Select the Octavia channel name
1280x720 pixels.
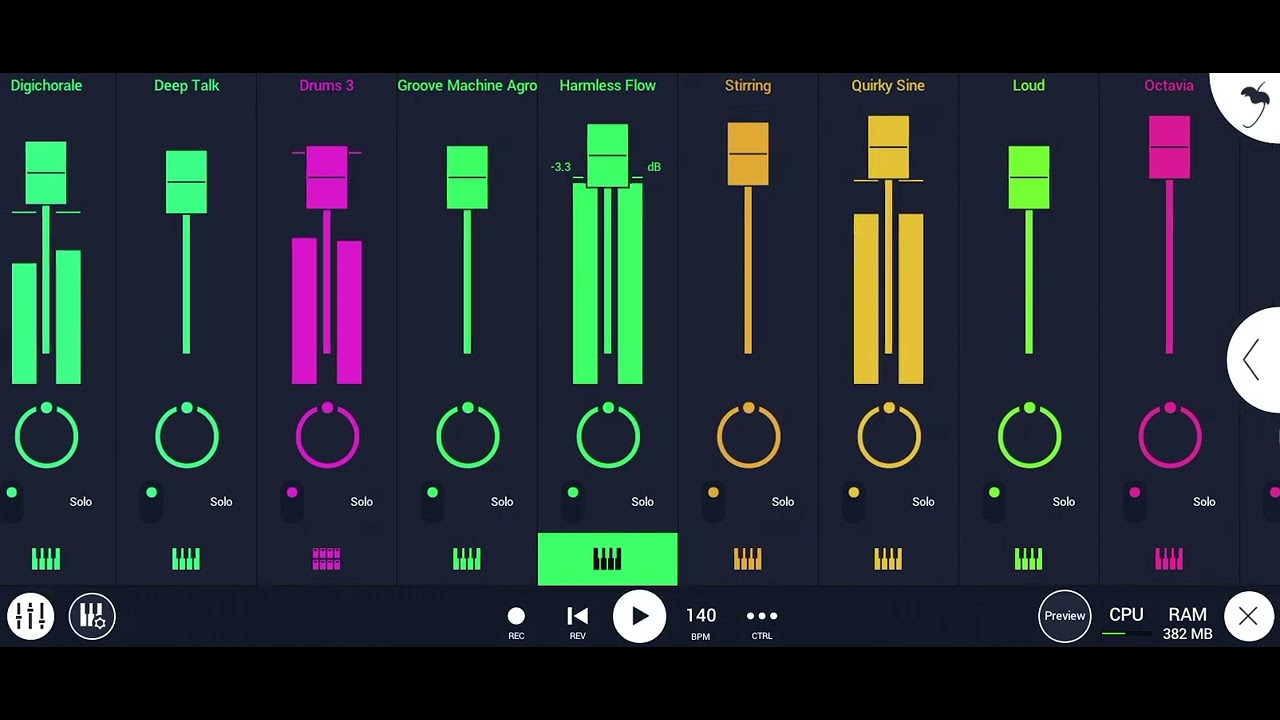click(1169, 86)
